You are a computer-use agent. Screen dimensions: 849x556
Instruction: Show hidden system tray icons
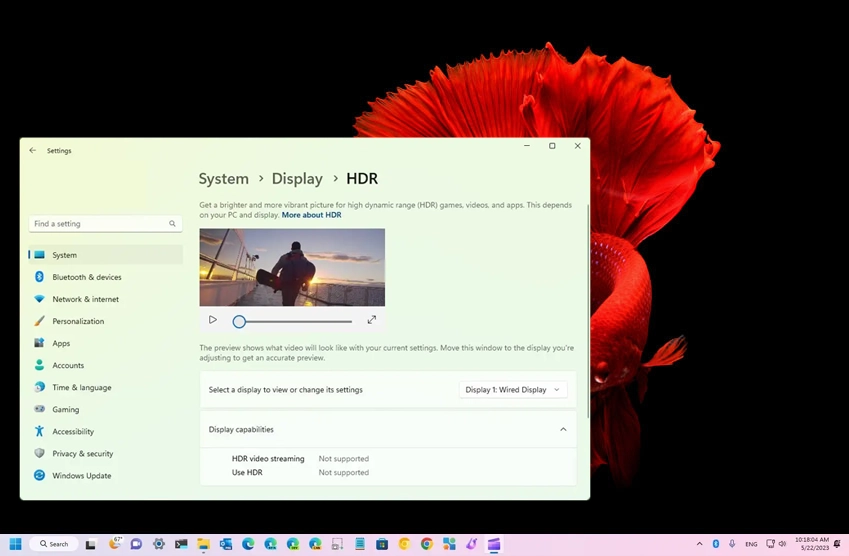coord(700,544)
